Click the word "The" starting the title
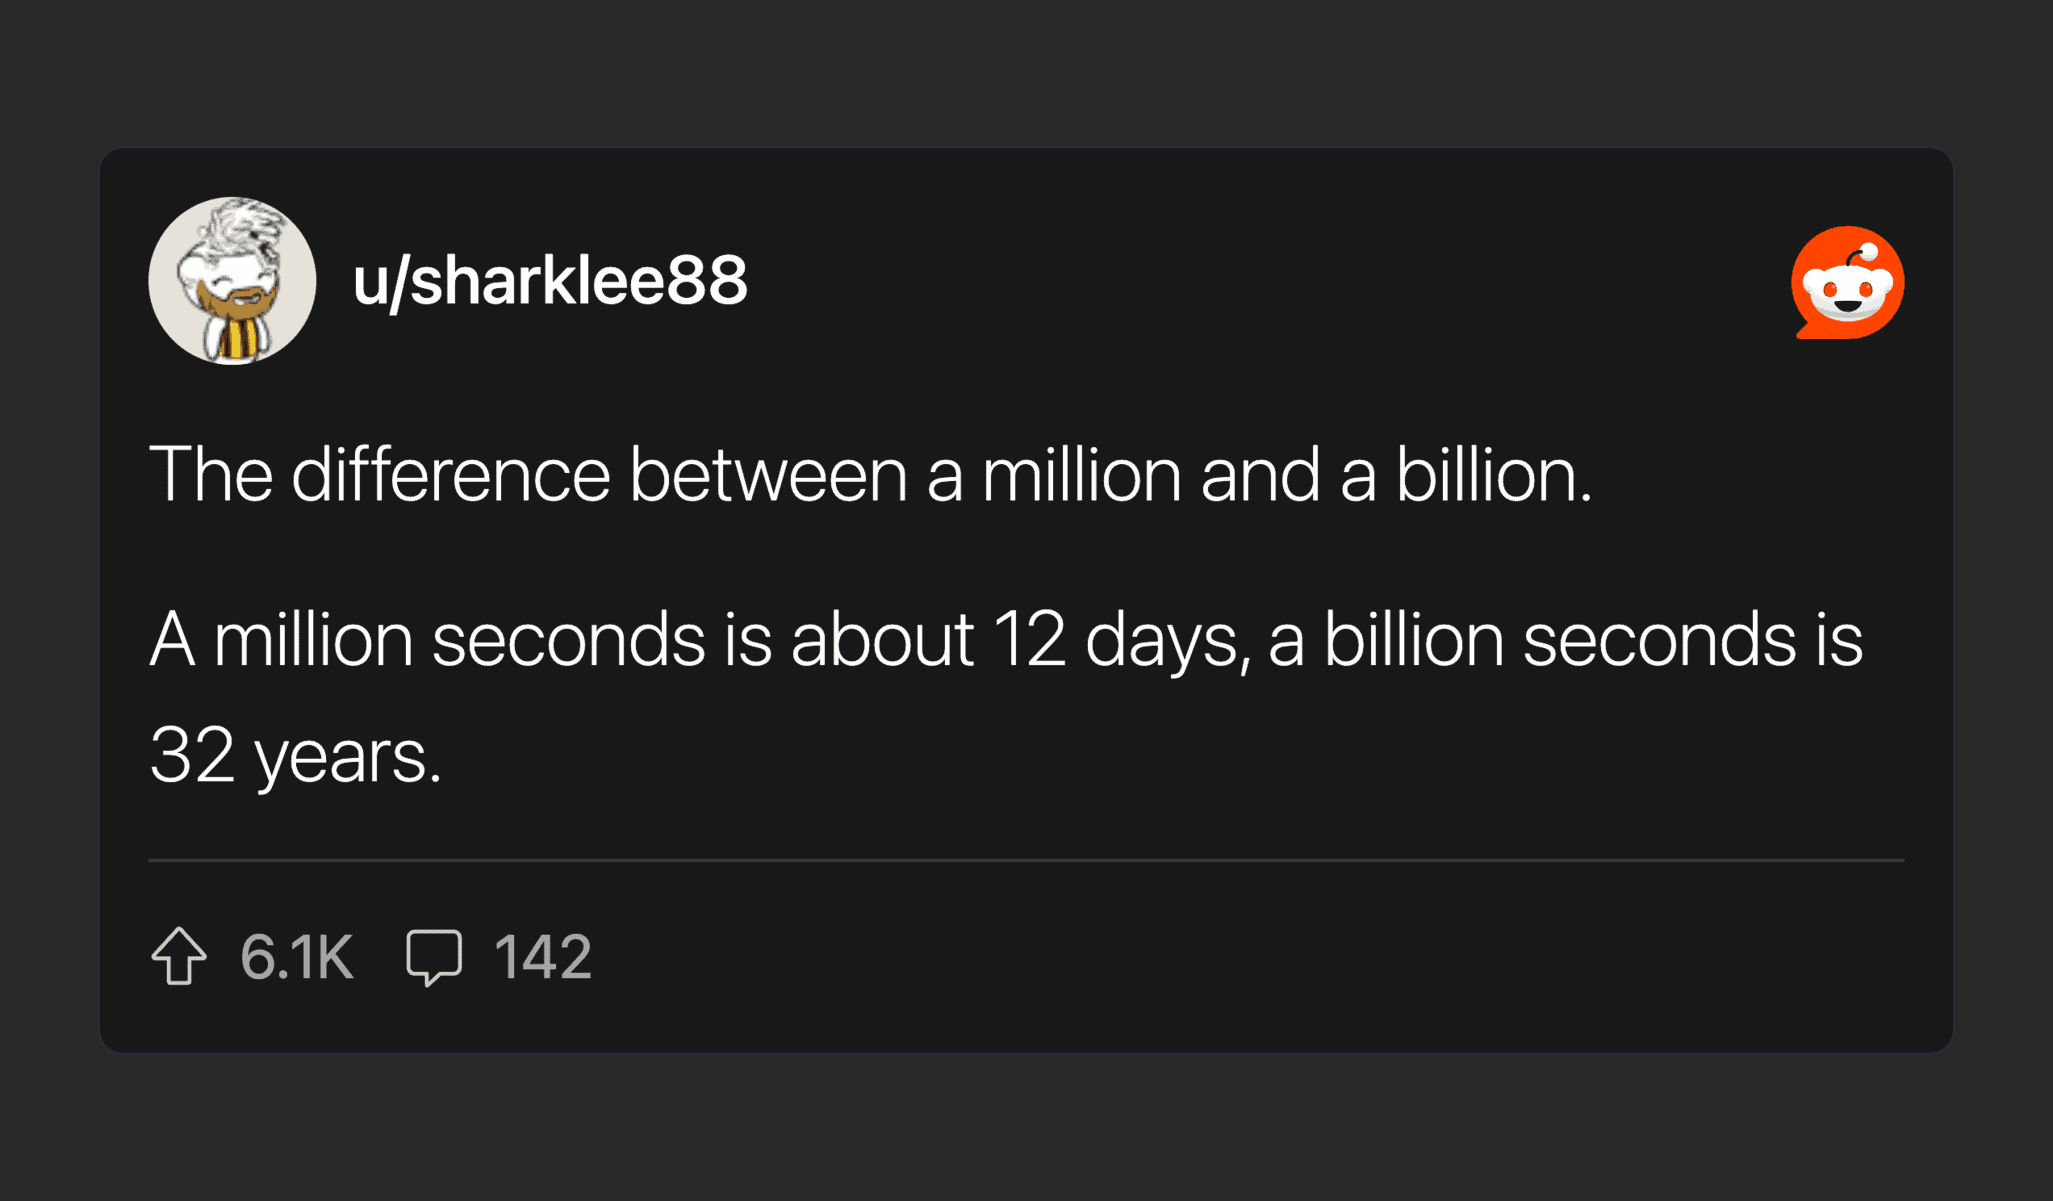This screenshot has height=1201, width=2053. [211, 474]
